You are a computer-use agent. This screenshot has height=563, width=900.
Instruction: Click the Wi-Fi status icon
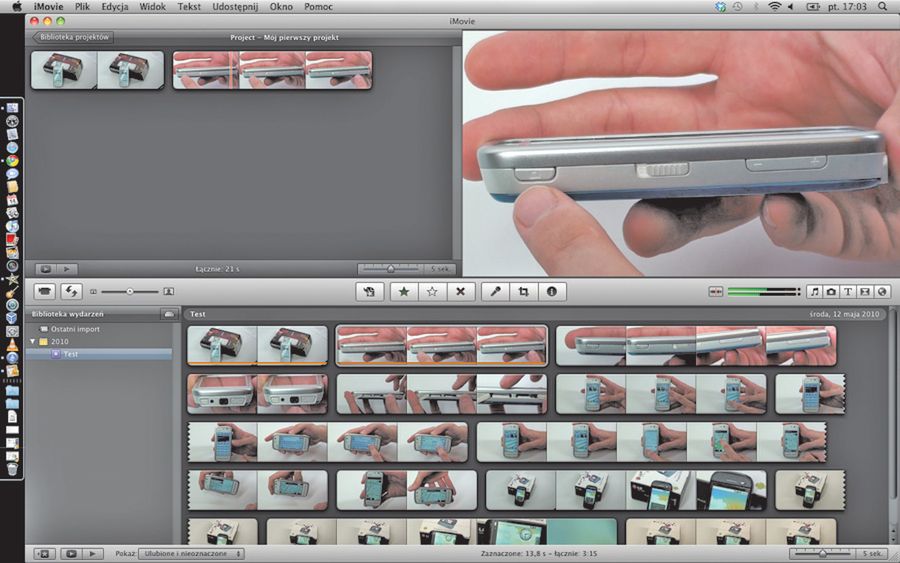tap(775, 6)
